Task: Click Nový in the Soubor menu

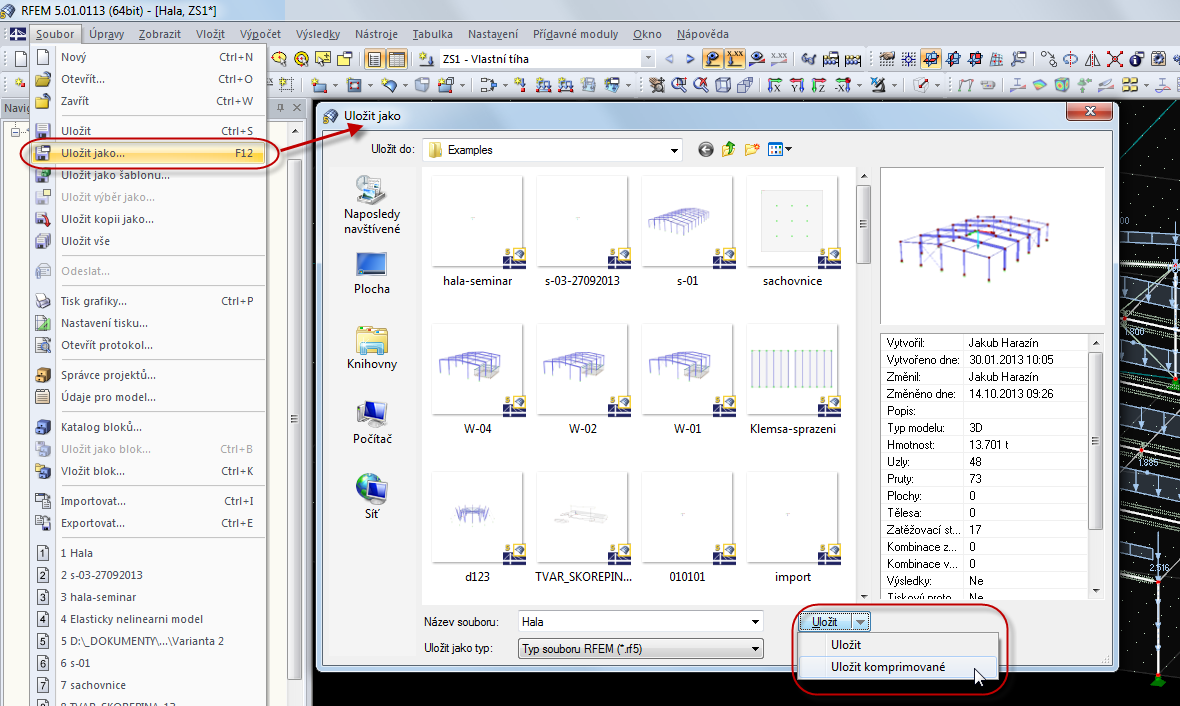Action: [148, 57]
